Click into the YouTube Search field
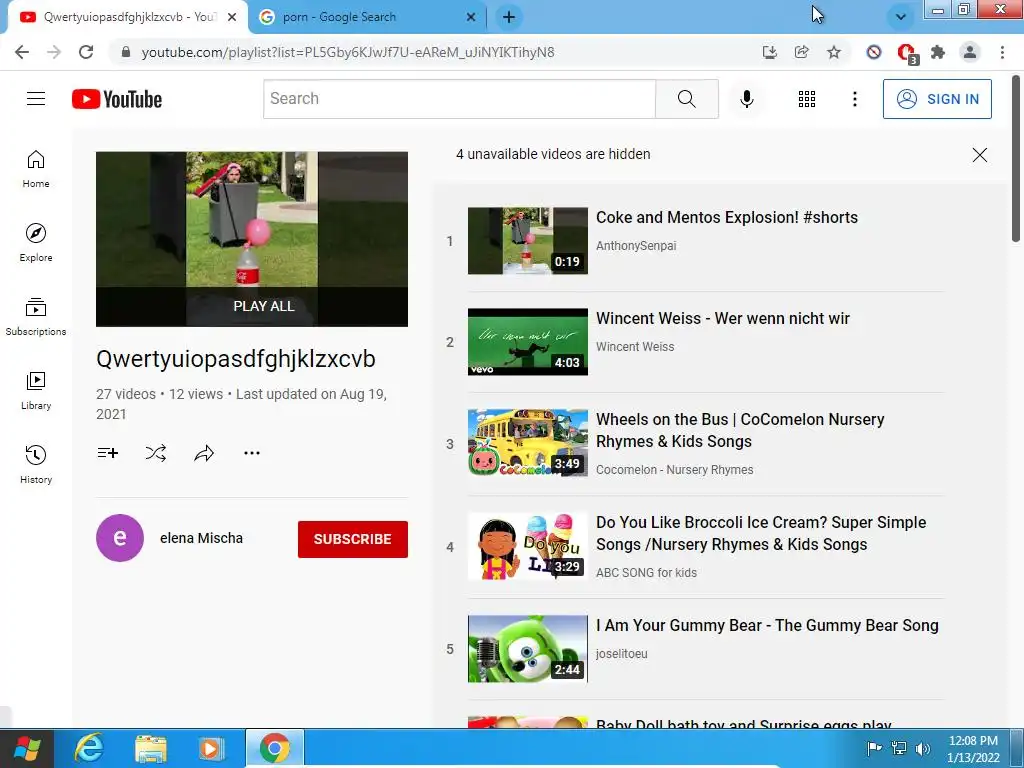This screenshot has height=768, width=1024. 460,99
